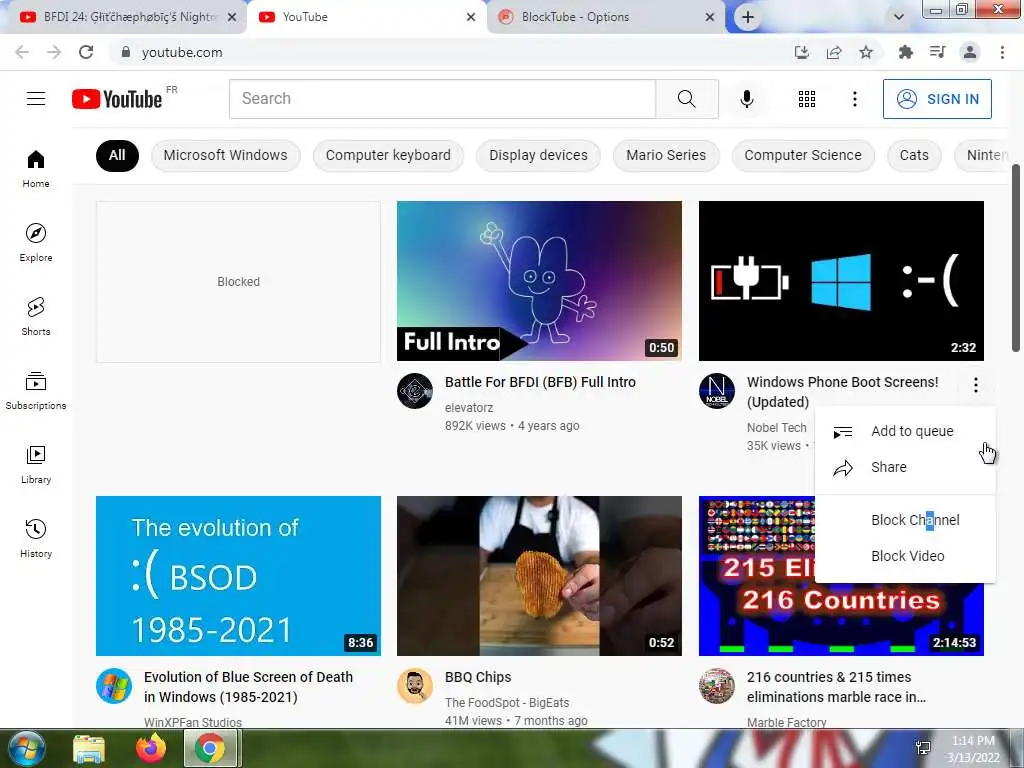Filter by Display devices chip

pyautogui.click(x=538, y=155)
